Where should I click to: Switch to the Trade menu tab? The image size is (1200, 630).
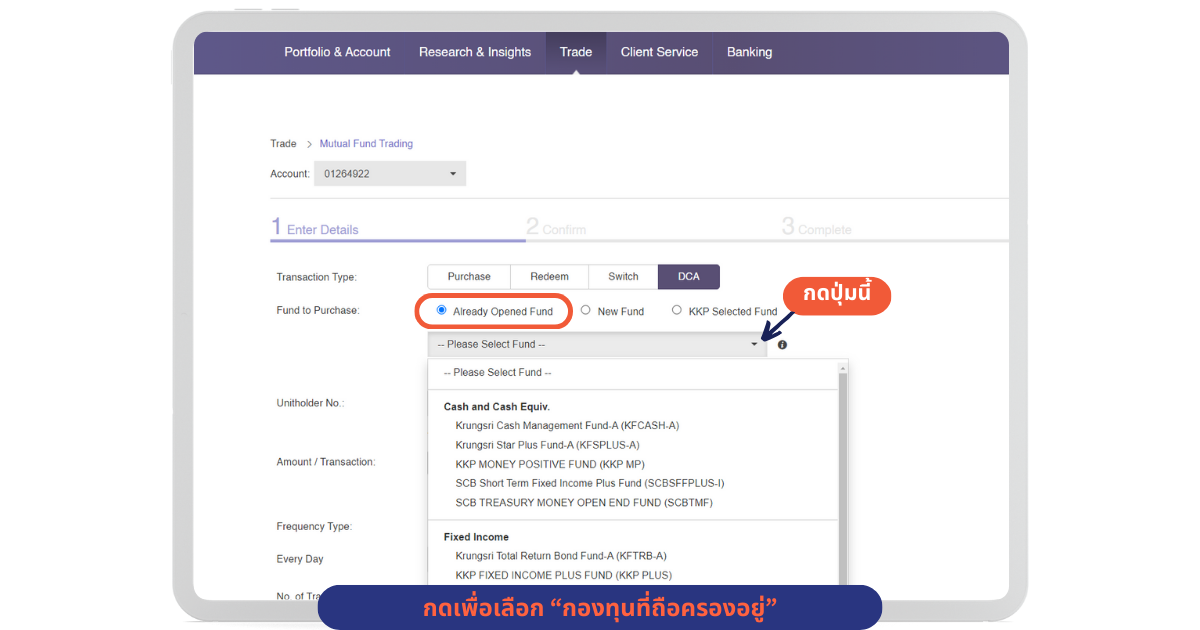click(x=576, y=52)
